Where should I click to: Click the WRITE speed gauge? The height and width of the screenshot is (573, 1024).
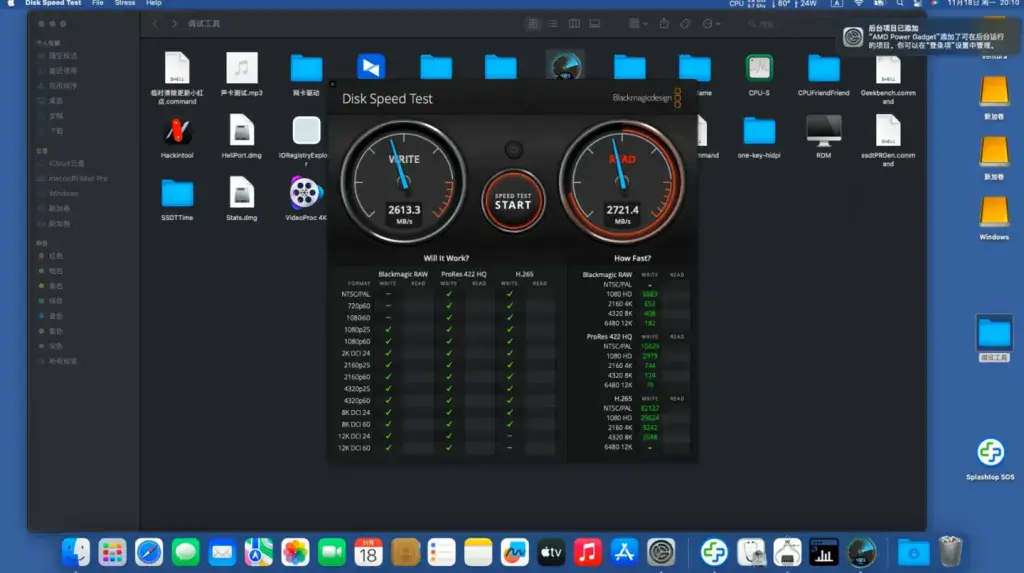coord(404,182)
